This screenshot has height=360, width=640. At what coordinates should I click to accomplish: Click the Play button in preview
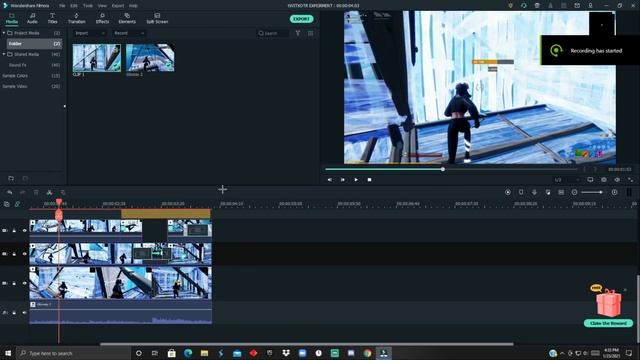356,180
